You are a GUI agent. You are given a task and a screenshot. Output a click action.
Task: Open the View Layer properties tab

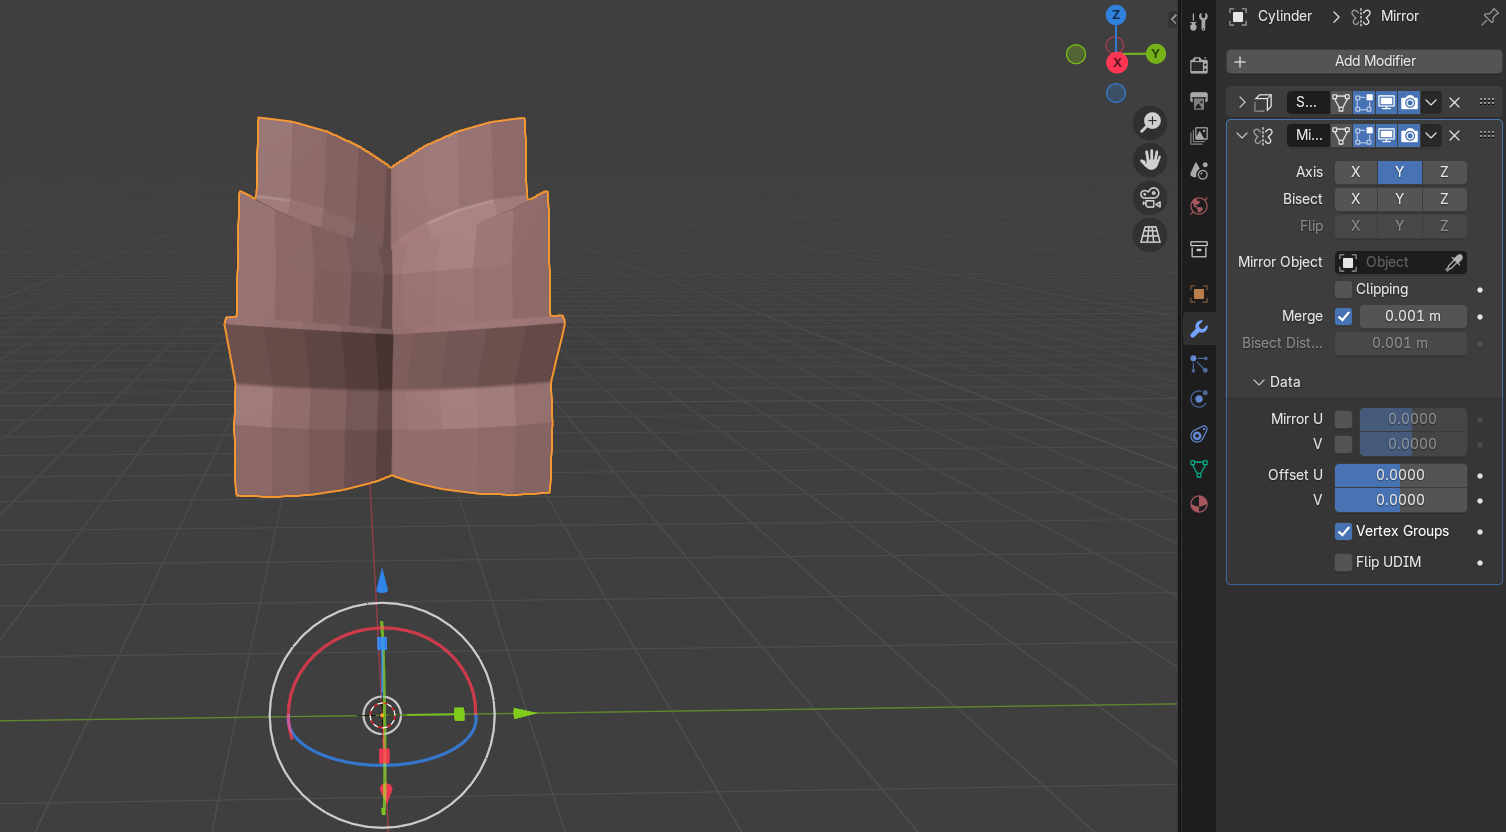1198,135
